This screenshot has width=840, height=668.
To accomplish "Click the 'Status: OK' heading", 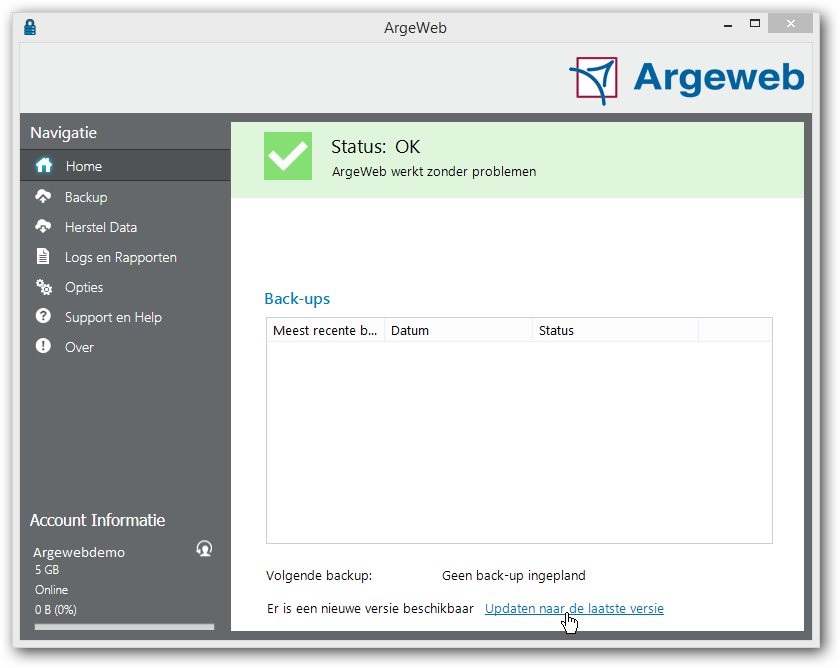I will click(x=376, y=146).
